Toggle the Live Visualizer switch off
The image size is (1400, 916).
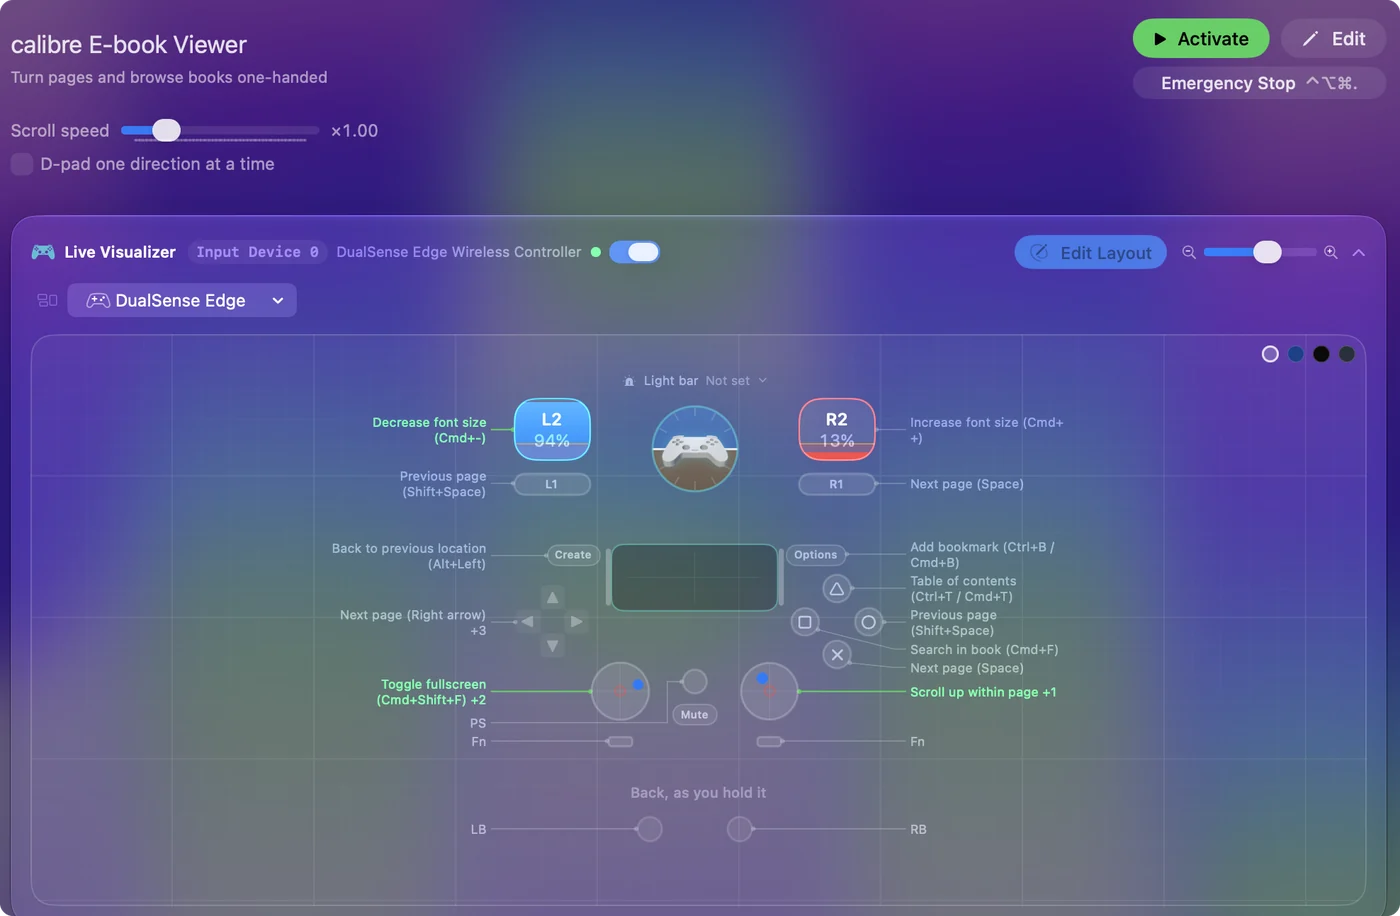point(634,252)
